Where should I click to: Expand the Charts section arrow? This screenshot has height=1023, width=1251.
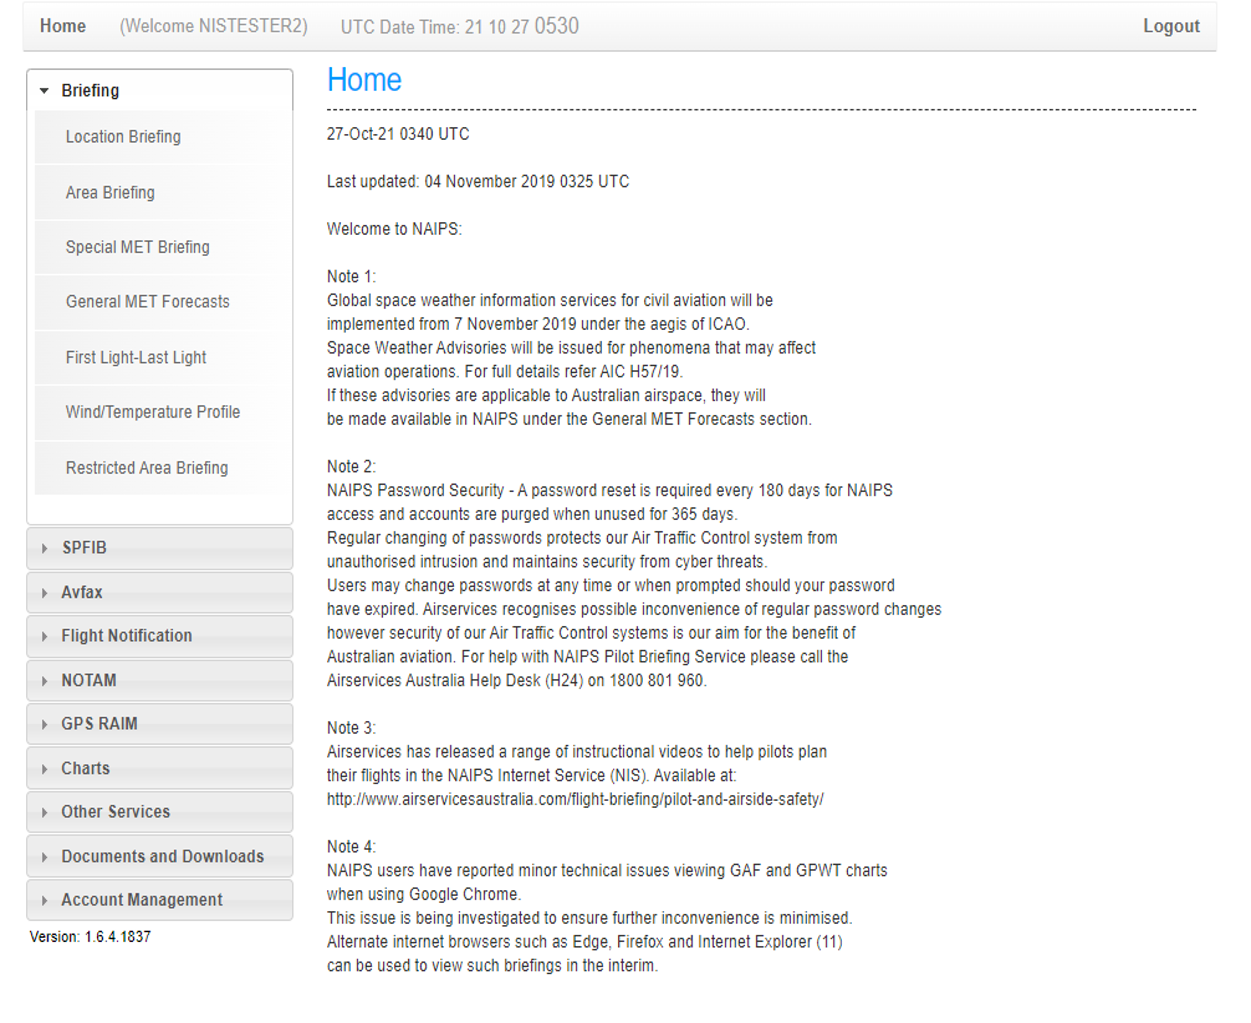44,769
